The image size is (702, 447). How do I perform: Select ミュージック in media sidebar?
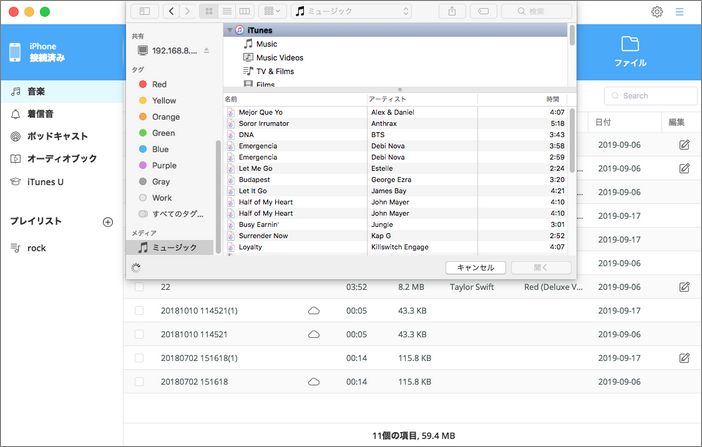click(x=170, y=247)
